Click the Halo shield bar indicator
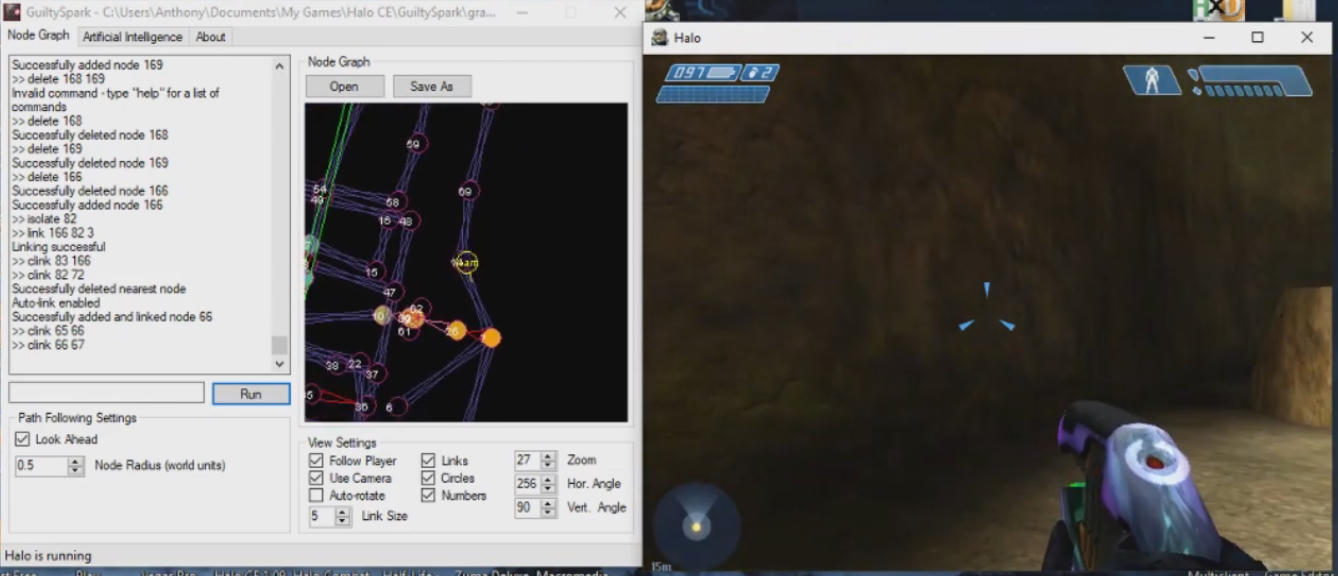 pyautogui.click(x=1255, y=81)
